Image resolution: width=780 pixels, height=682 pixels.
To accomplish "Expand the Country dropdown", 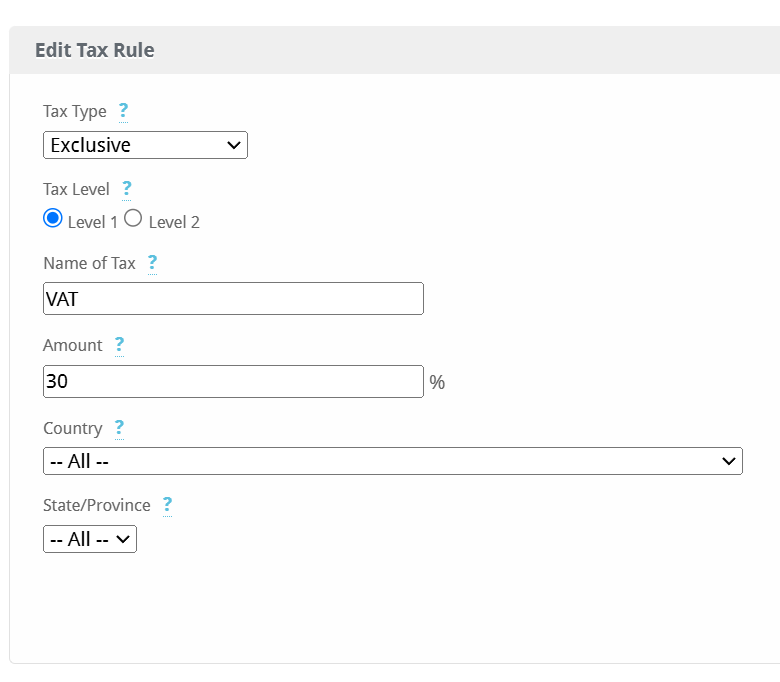I will tap(393, 461).
